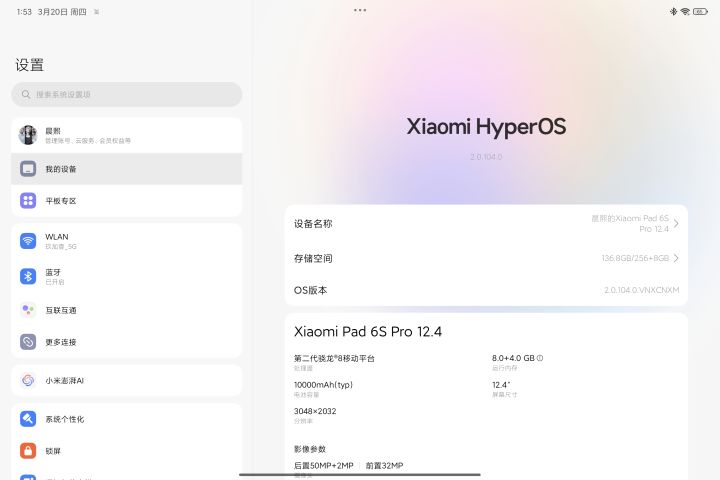720x480 pixels.
Task: Tap the 影像参数 camera section label
Action: [309, 449]
